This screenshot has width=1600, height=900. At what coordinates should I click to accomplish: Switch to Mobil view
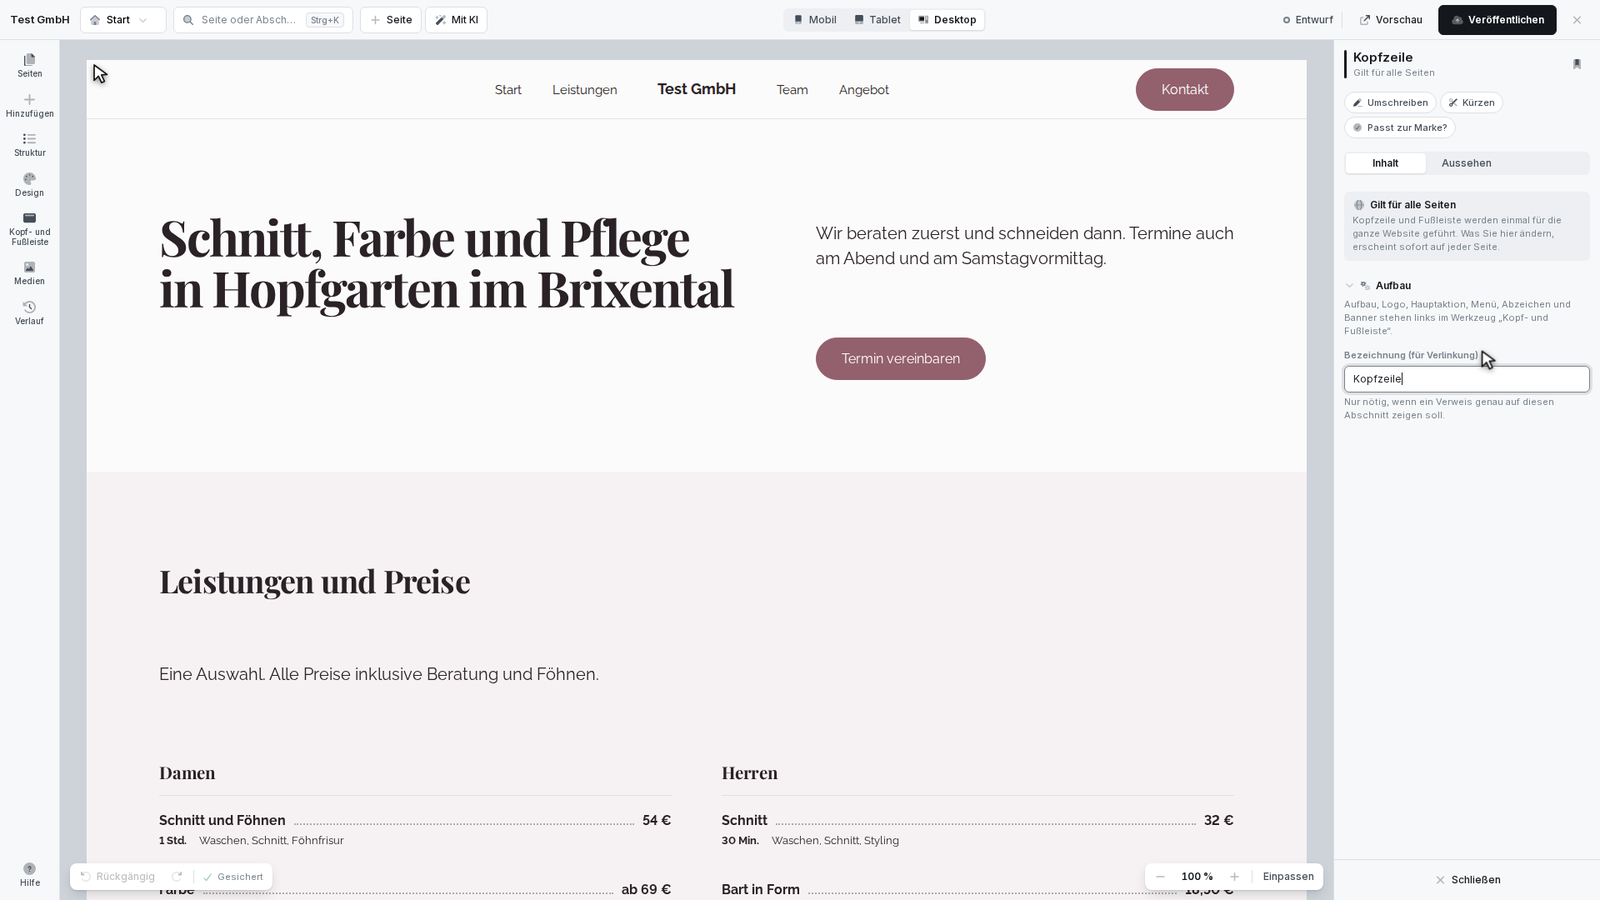point(815,20)
